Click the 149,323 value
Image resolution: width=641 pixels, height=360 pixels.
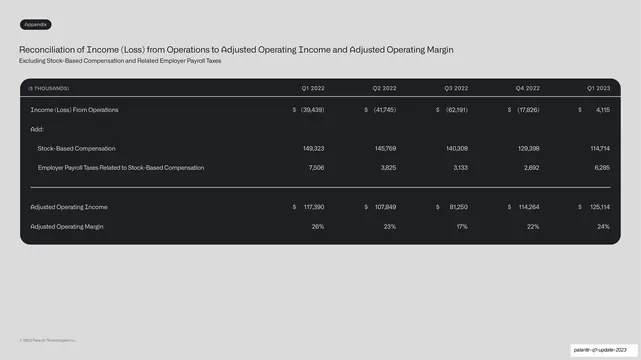(x=314, y=149)
